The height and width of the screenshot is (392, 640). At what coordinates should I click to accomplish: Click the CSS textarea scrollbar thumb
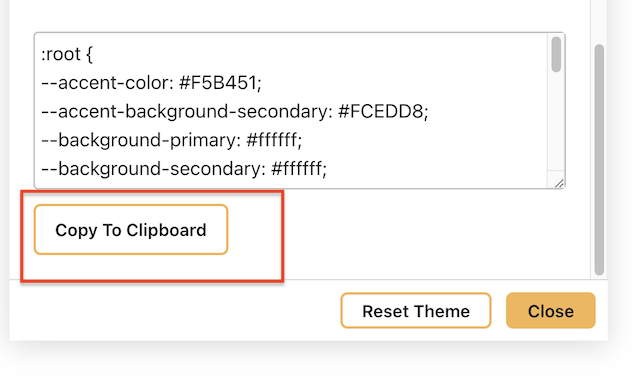[x=556, y=54]
